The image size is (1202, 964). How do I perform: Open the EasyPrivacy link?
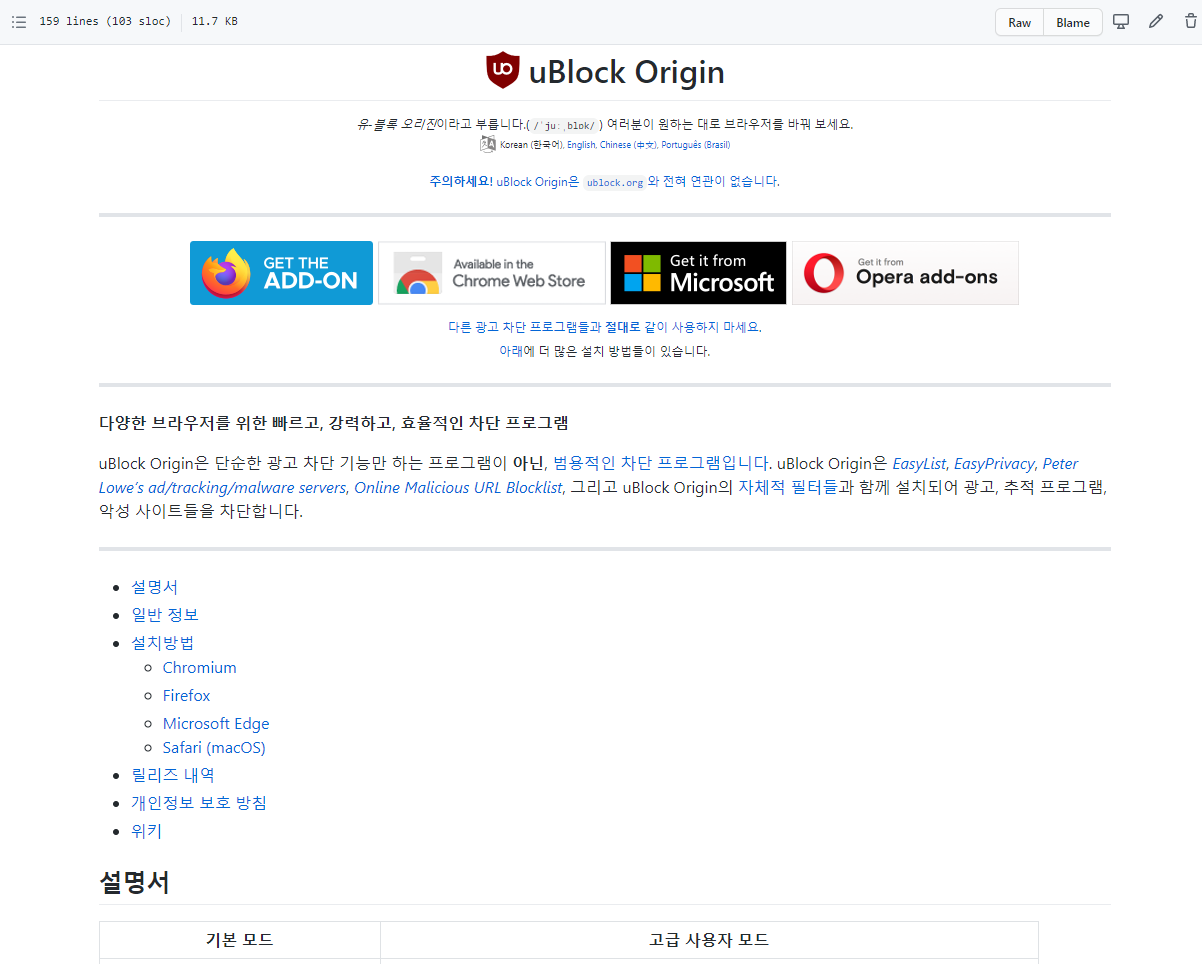click(994, 463)
